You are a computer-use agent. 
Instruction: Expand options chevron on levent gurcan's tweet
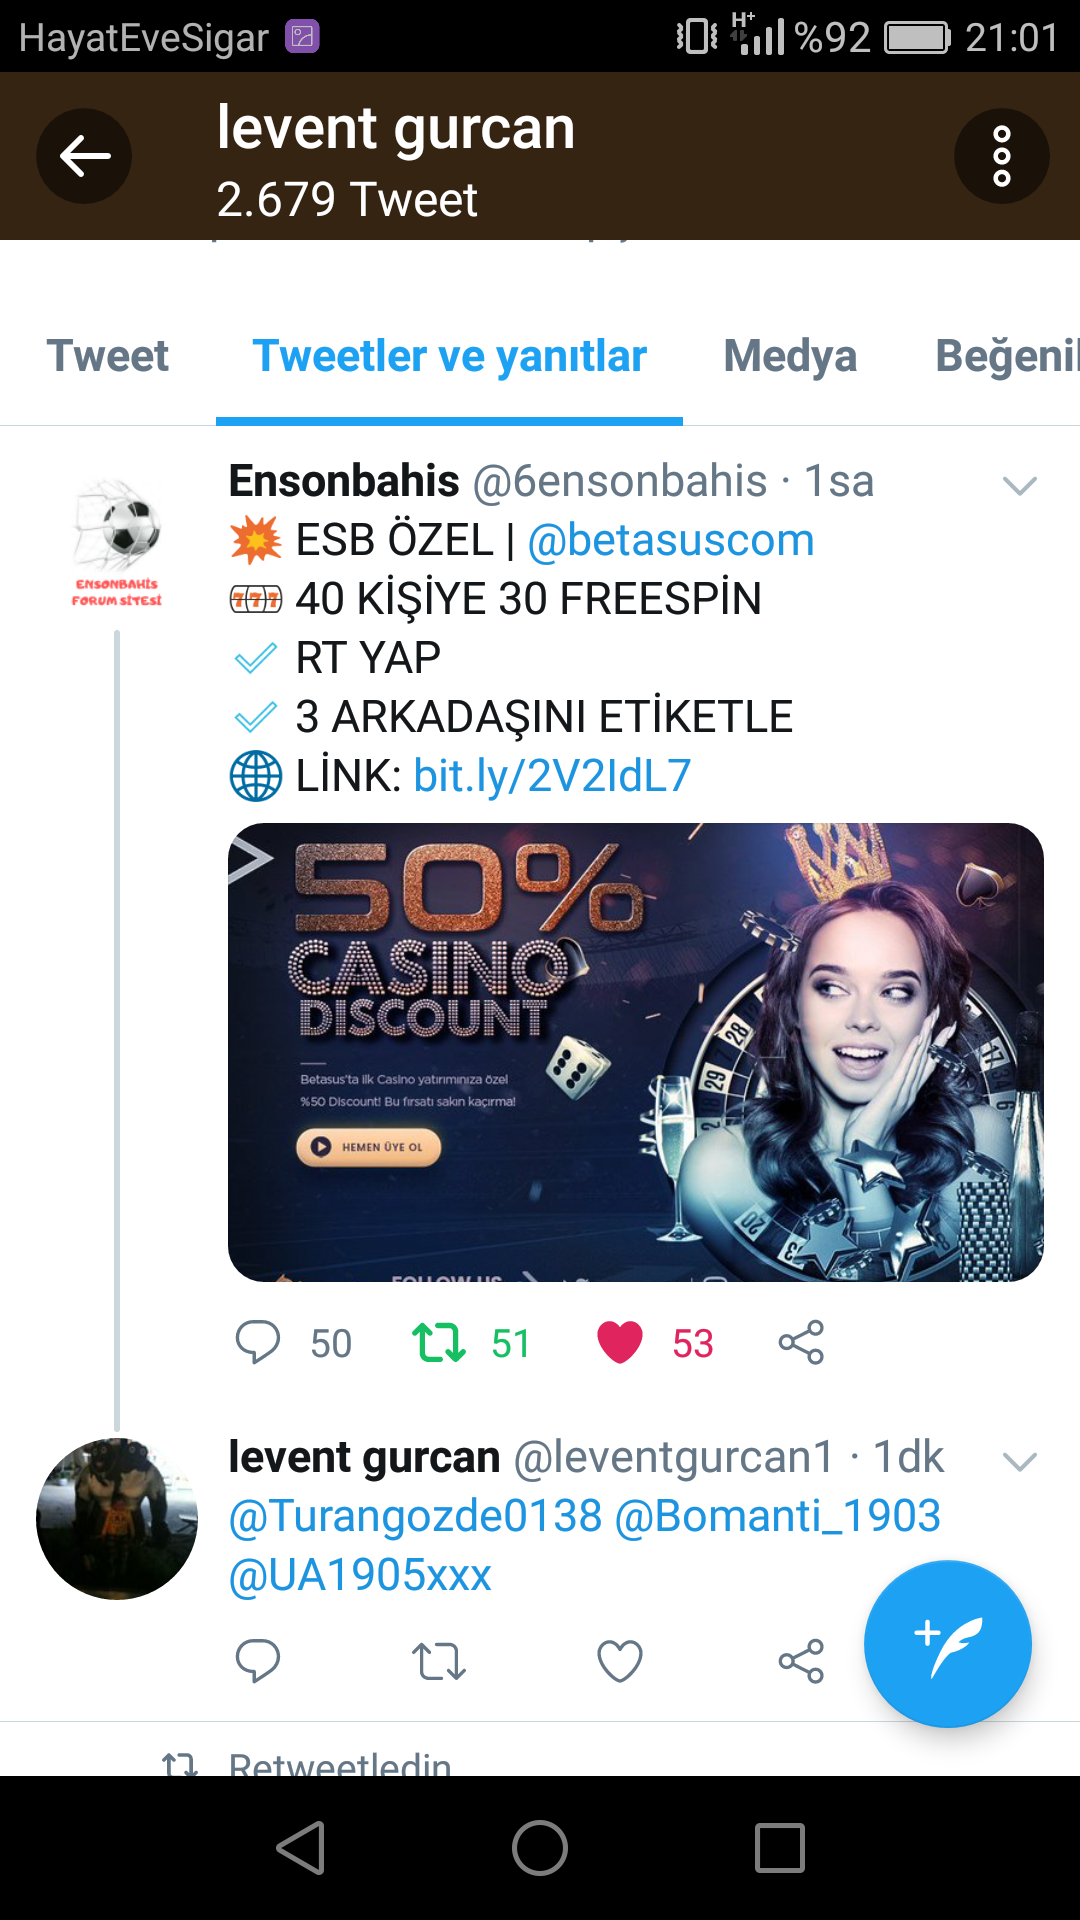coord(1019,1462)
